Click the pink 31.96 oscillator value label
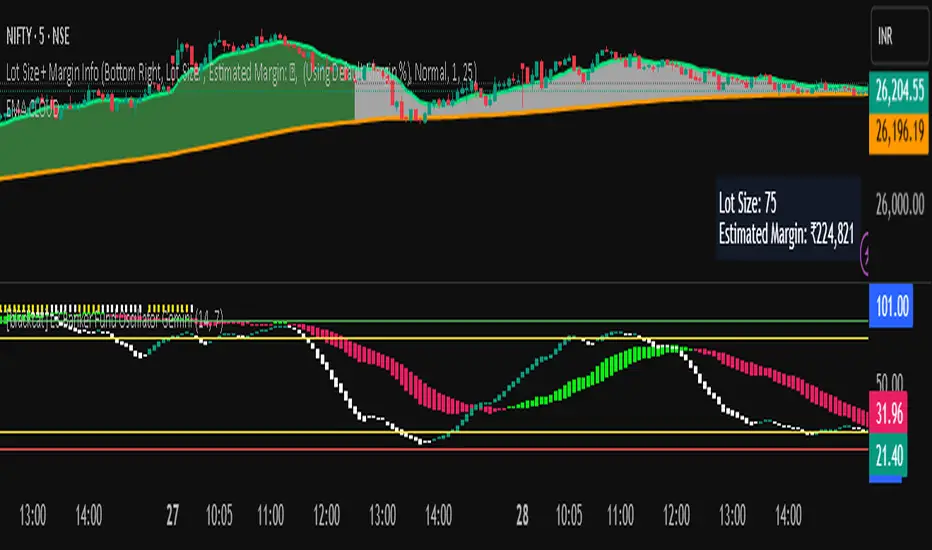Viewport: 932px width, 550px height. pyautogui.click(x=889, y=412)
